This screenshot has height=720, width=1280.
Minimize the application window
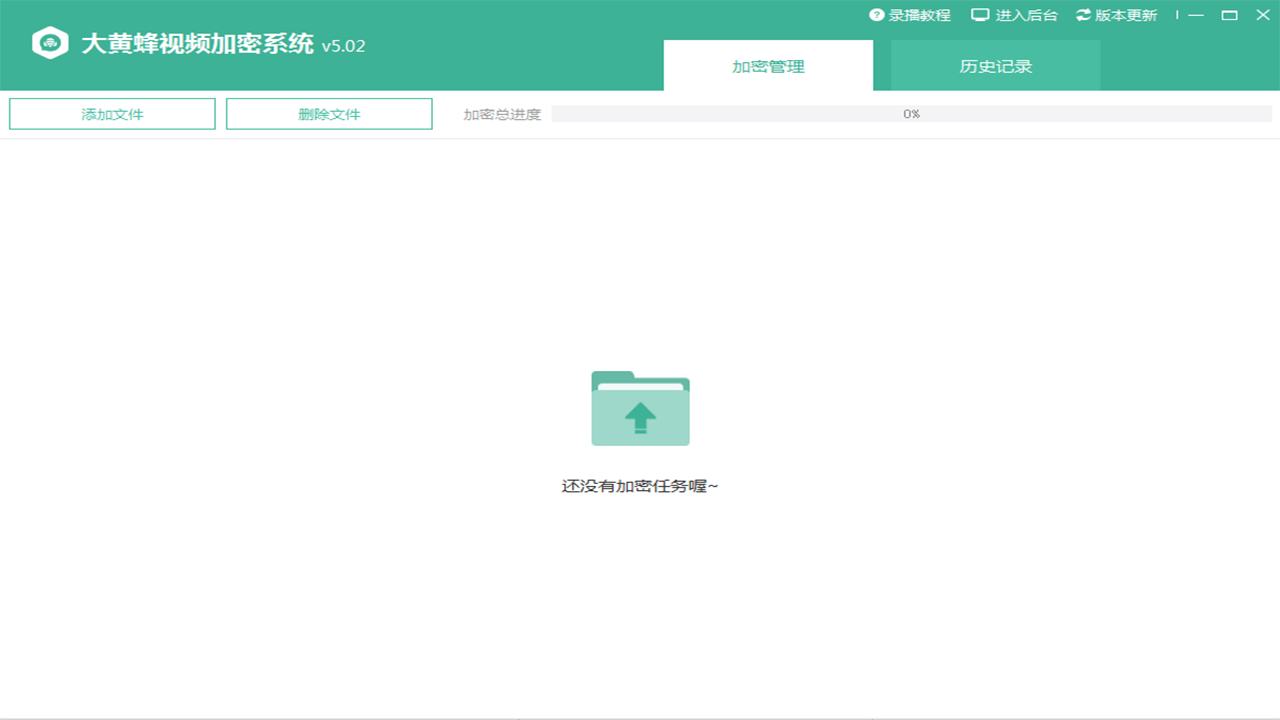(1195, 15)
